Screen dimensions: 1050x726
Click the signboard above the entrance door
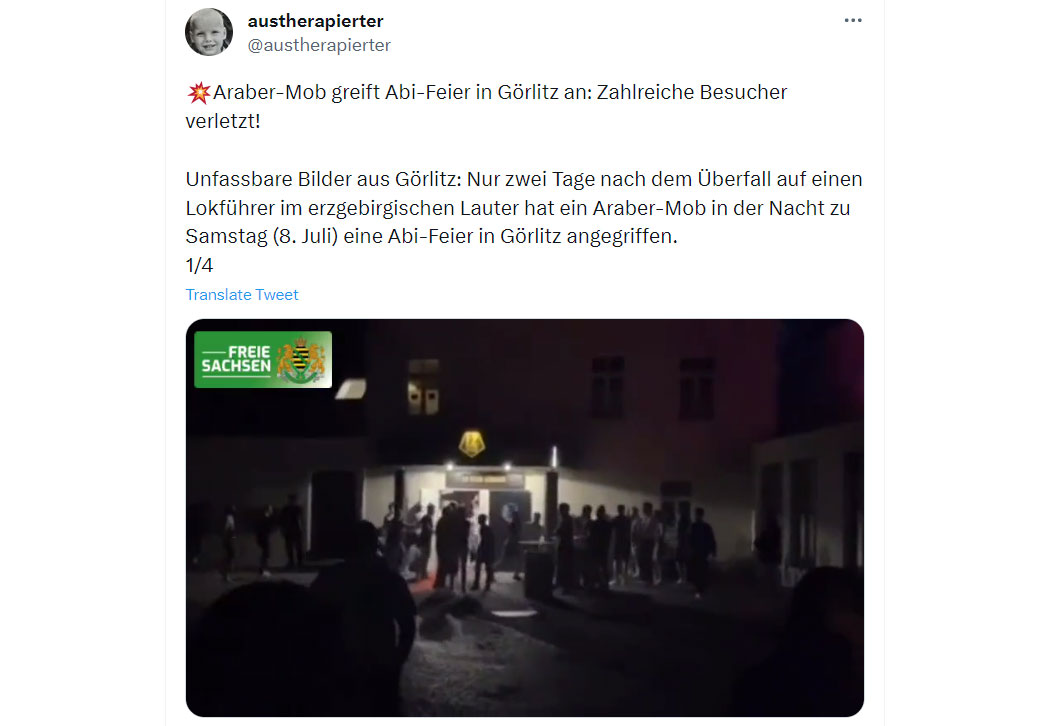pos(485,479)
